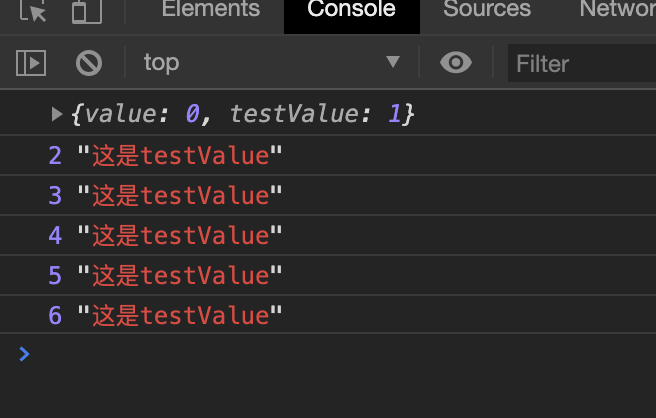656x418 pixels.
Task: Go to the Network tab
Action: coord(617,10)
